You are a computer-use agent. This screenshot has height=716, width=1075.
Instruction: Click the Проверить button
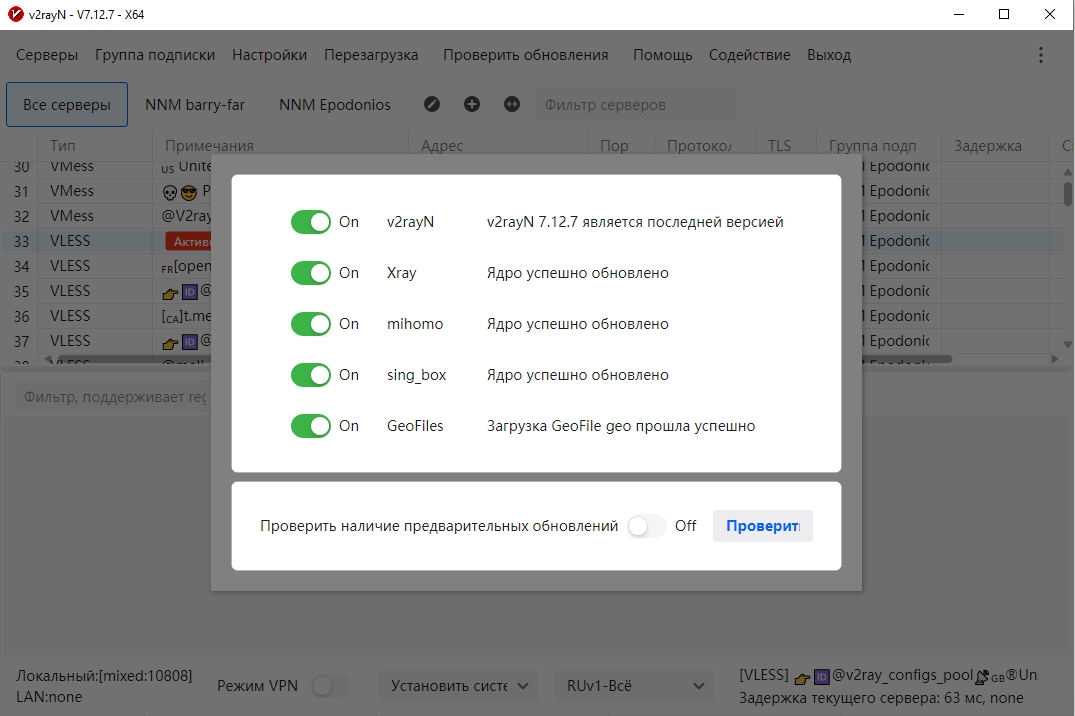coord(762,526)
